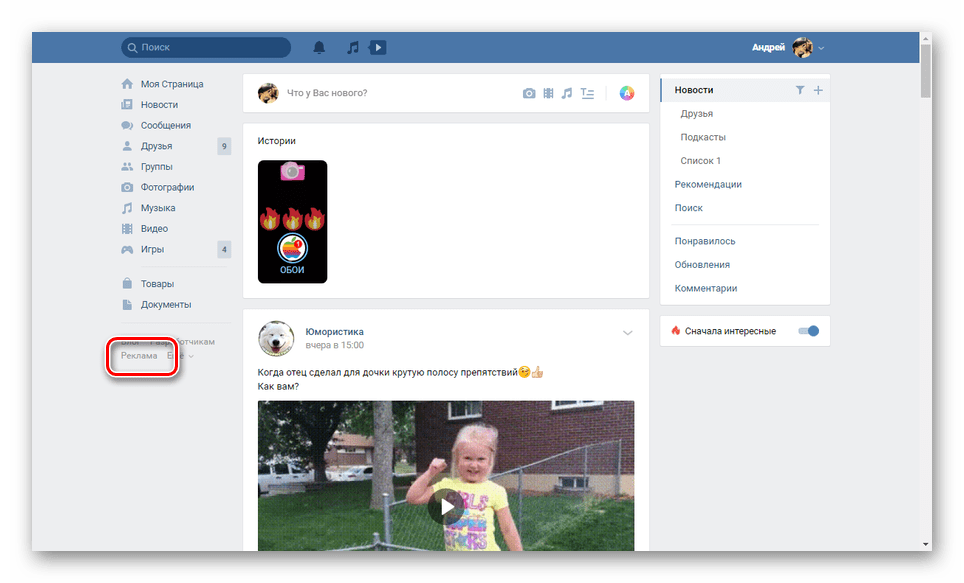Select the Подкасты filter
The height and width of the screenshot is (583, 964).
[x=703, y=137]
